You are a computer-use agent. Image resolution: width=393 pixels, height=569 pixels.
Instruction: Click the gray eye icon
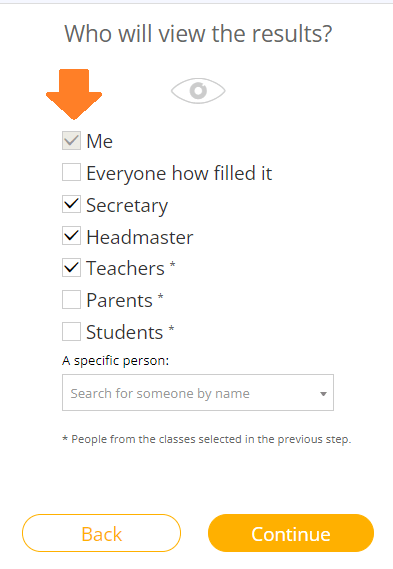pos(198,91)
